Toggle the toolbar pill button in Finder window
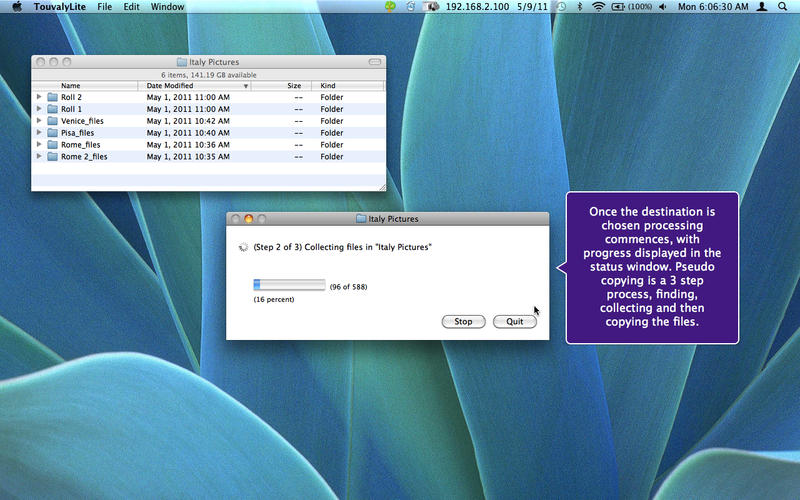This screenshot has width=800, height=500. (375, 62)
